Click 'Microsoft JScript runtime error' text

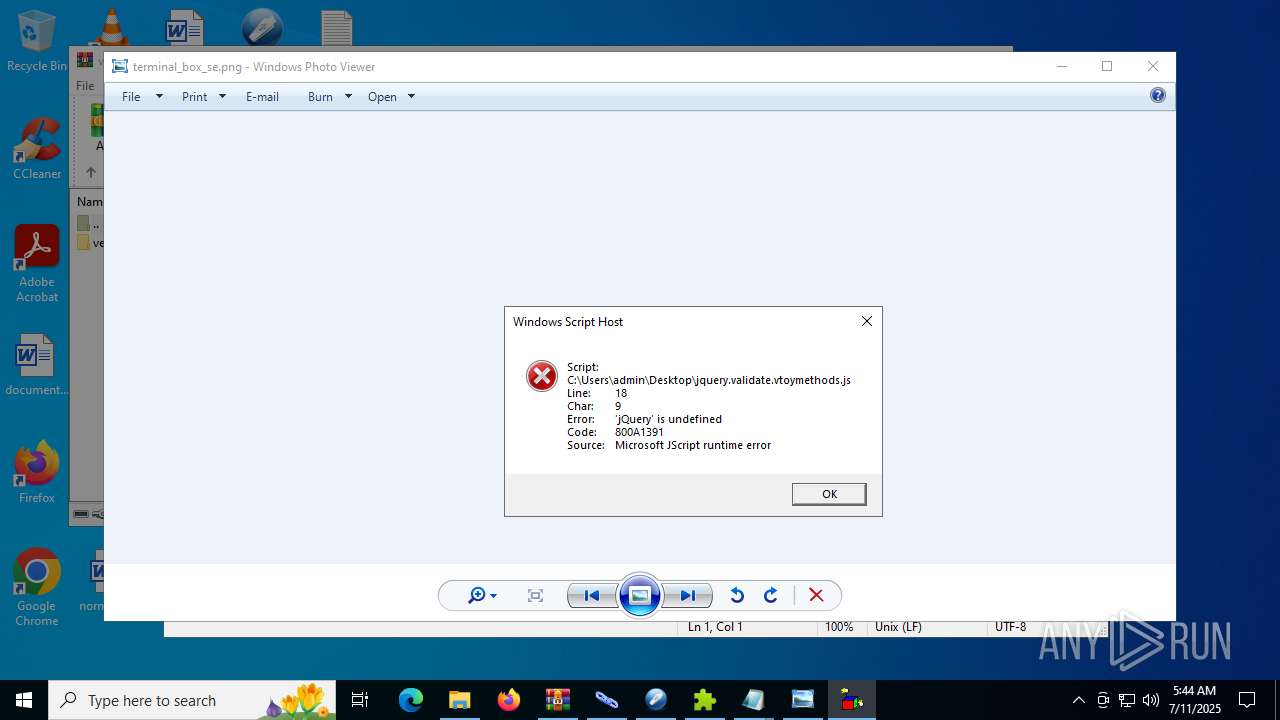pos(693,445)
